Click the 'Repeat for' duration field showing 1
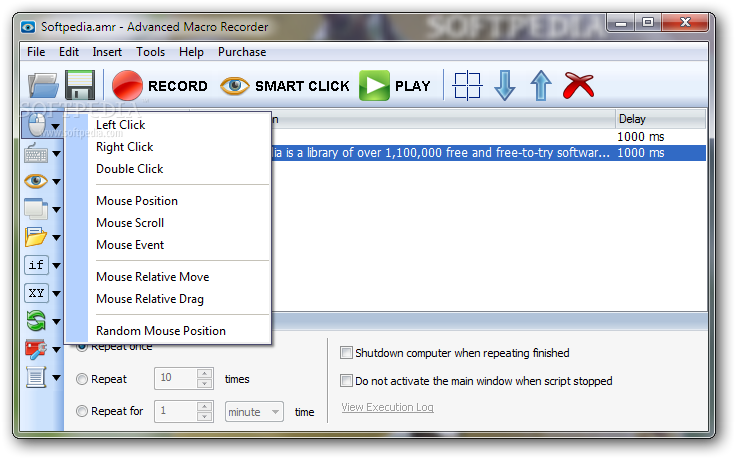 point(176,411)
